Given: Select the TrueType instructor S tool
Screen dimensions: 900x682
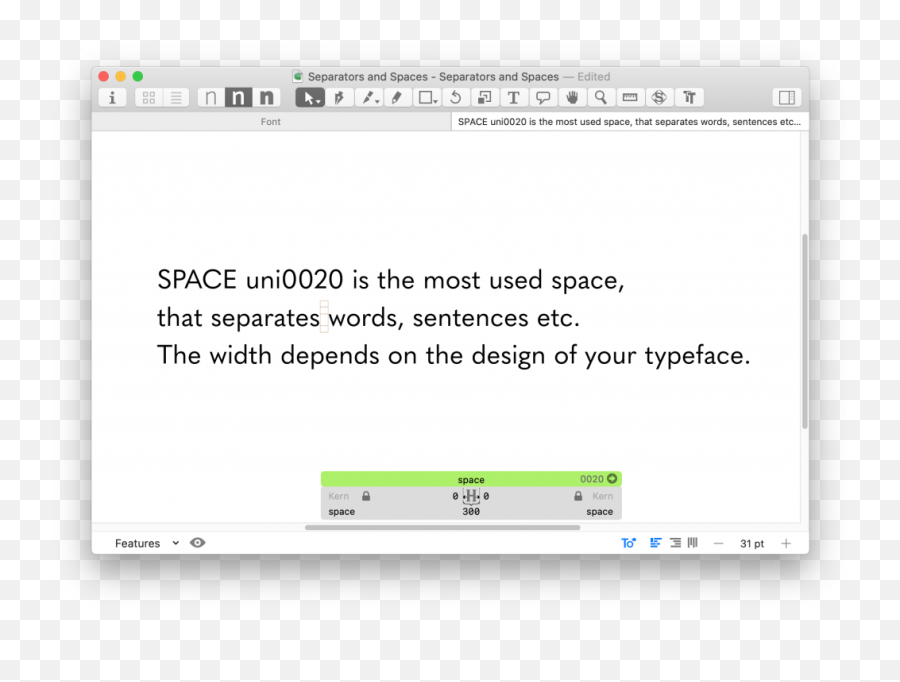Looking at the screenshot, I should point(659,98).
